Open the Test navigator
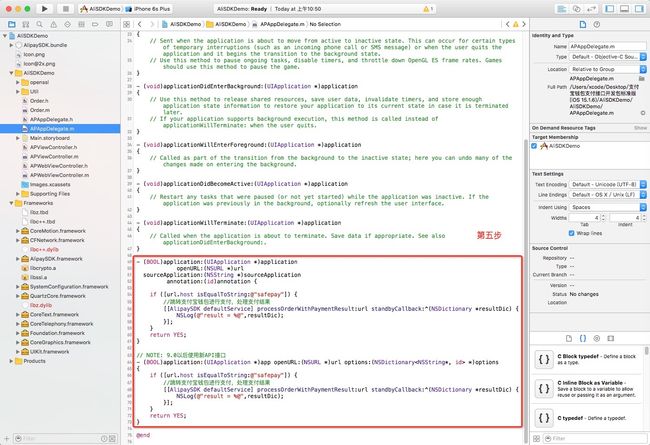Viewport: 650px width, 445px height. coord(67,24)
